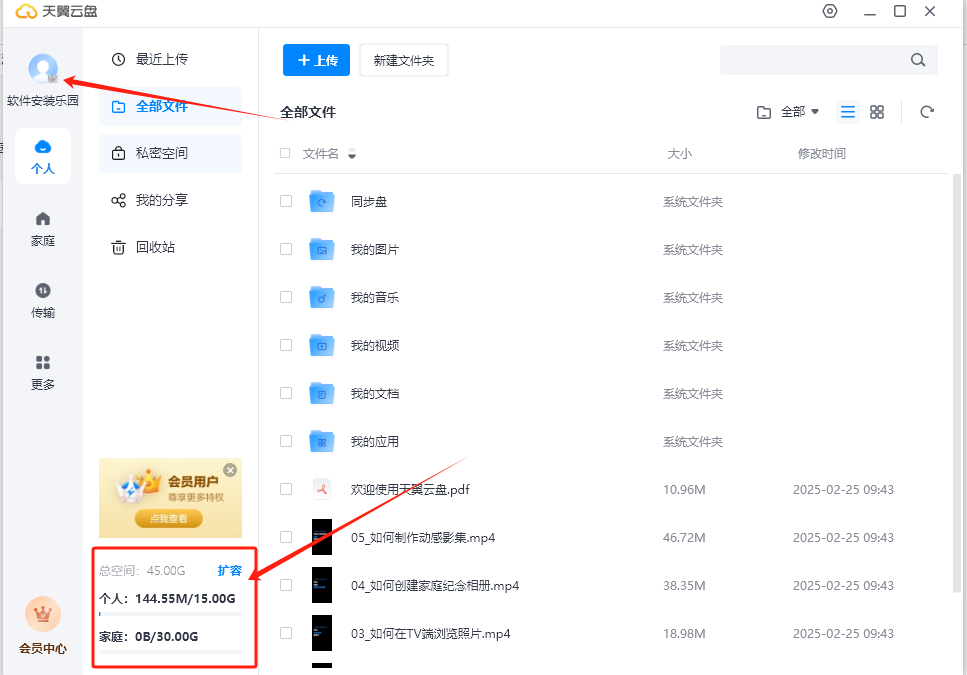The image size is (967, 675).
Task: Open the 传输 transfer sidebar icon
Action: point(43,299)
